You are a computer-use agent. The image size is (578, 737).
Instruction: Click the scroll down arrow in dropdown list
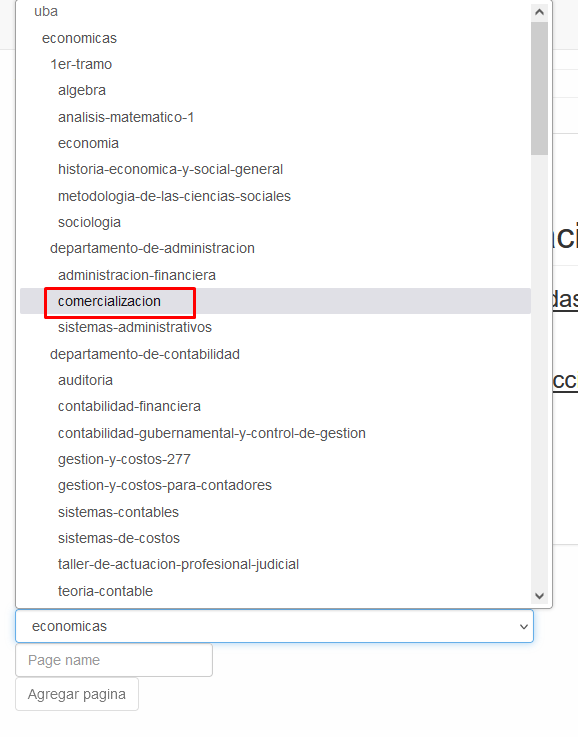point(539,596)
